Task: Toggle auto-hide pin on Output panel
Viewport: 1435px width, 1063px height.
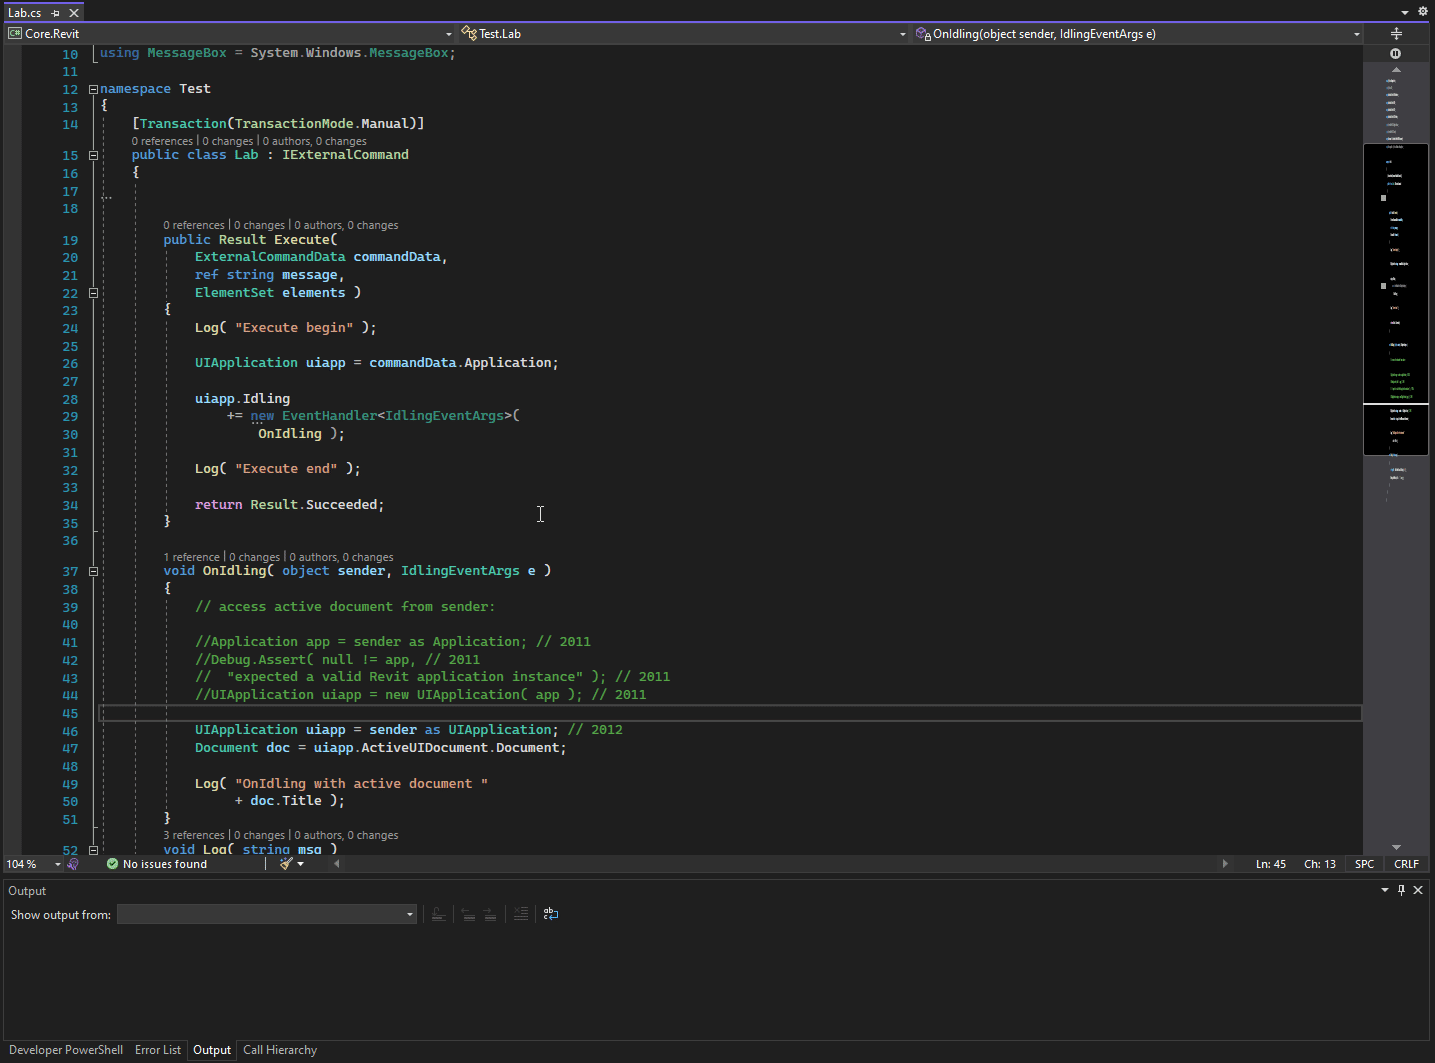Action: coord(1401,890)
